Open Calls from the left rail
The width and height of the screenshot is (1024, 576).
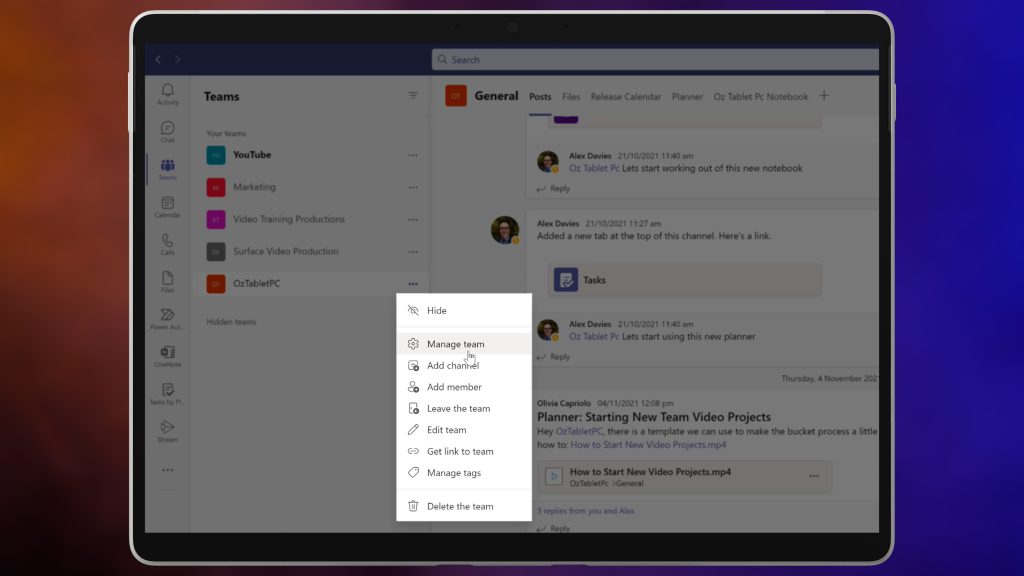[x=167, y=244]
